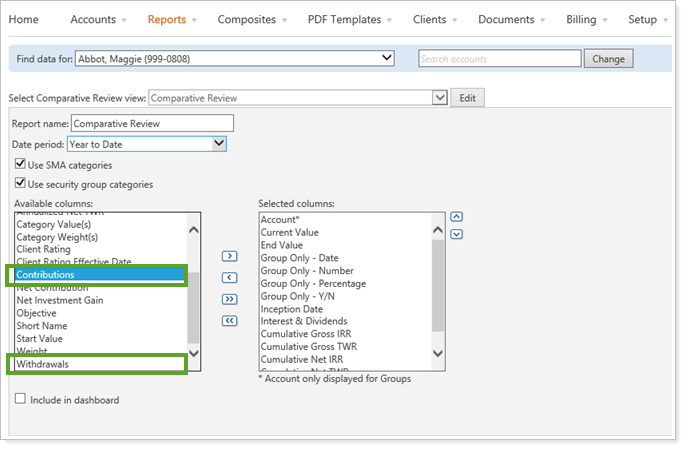This screenshot has height=449, width=685.
Task: Enable Include in dashboard checkbox
Action: click(x=20, y=400)
